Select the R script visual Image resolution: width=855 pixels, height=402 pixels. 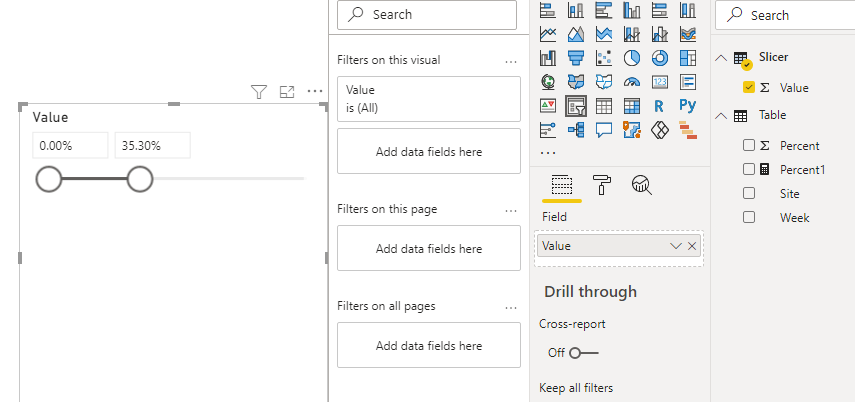(x=660, y=105)
